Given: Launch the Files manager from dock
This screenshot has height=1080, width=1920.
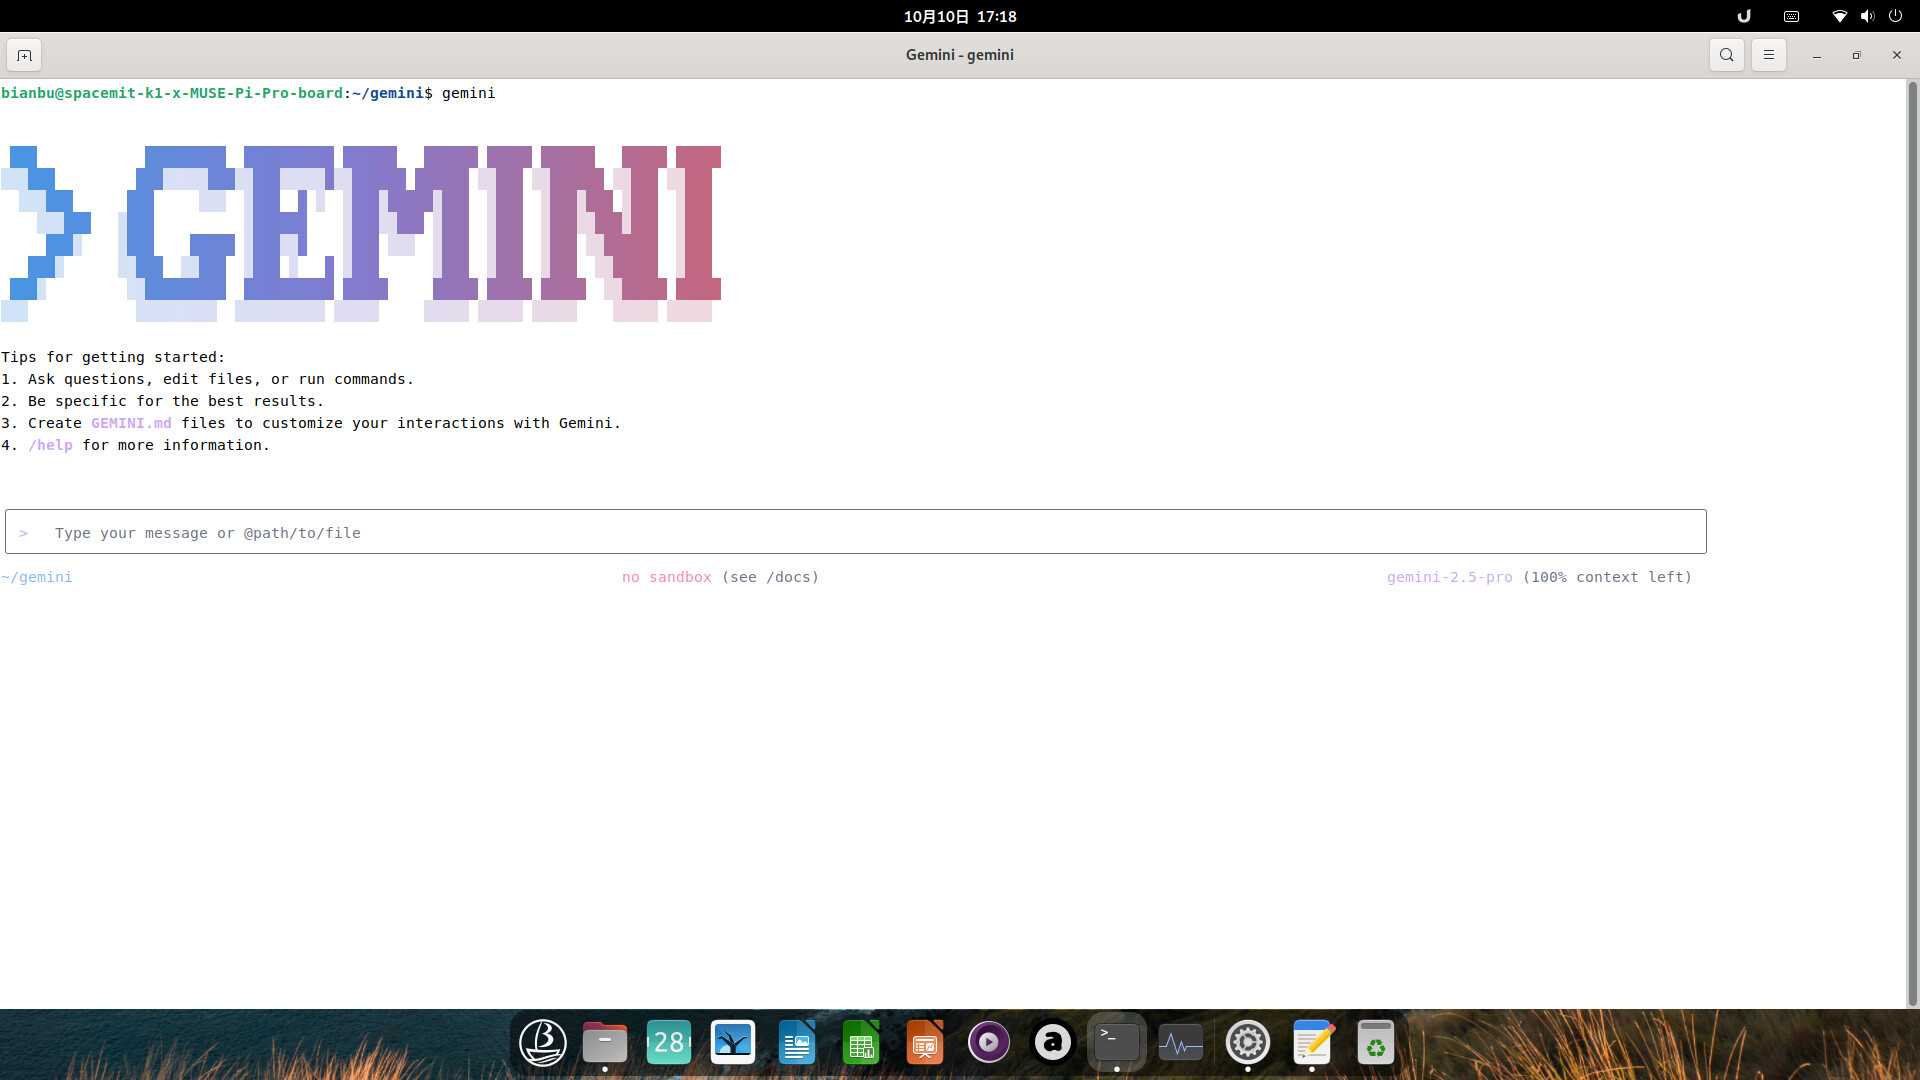Looking at the screenshot, I should pyautogui.click(x=605, y=1043).
